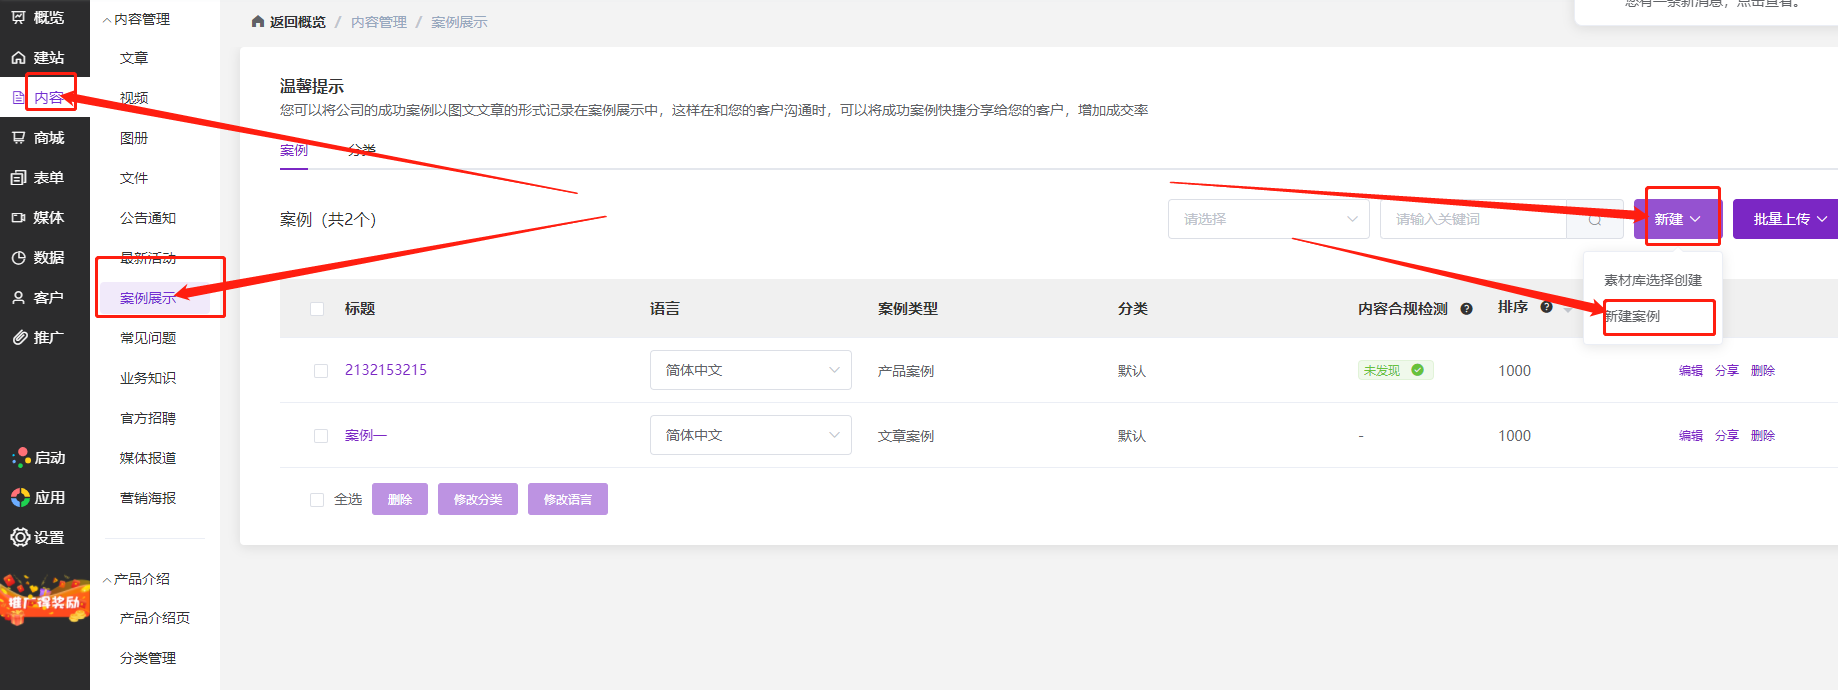Click the 修改语言 button
The width and height of the screenshot is (1838, 690).
(x=568, y=499)
